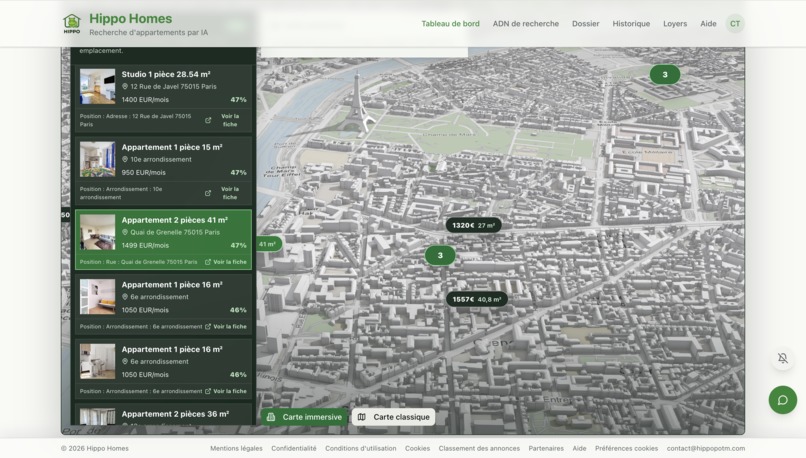This screenshot has height=458, width=806.
Task: Open Conditions d'utilisation footer link
Action: pos(360,448)
